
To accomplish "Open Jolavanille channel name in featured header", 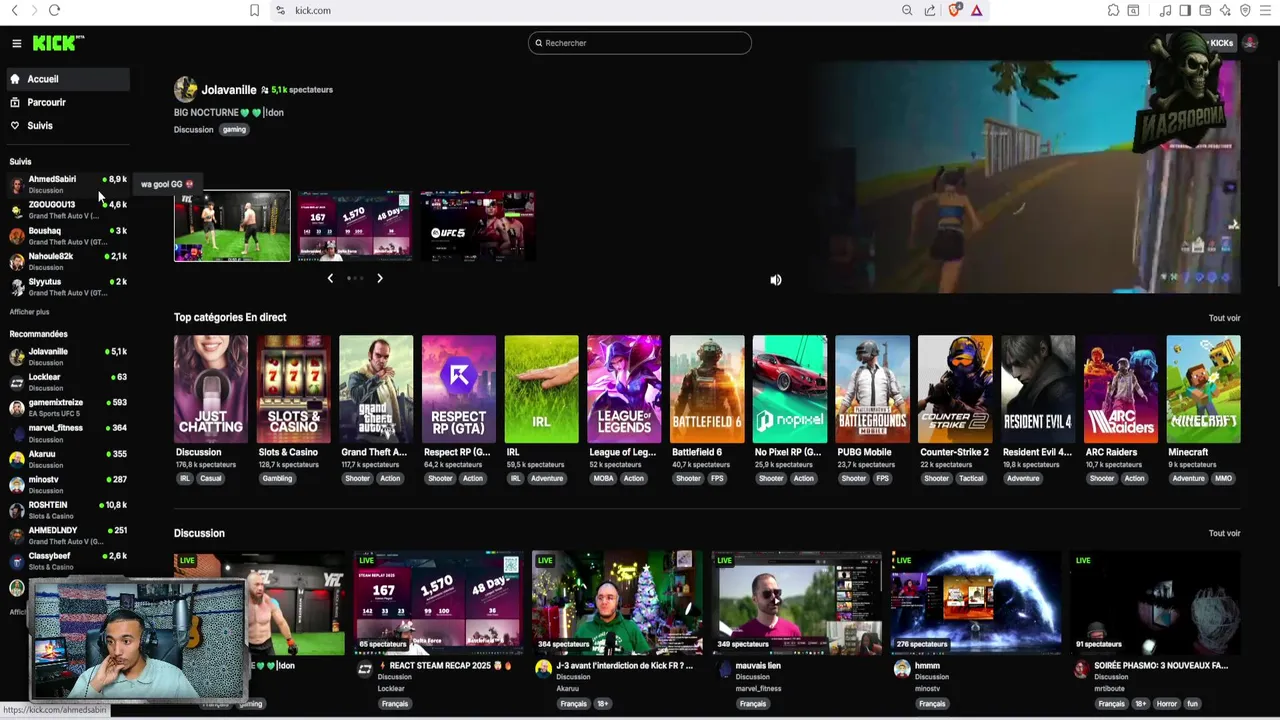I will [229, 89].
